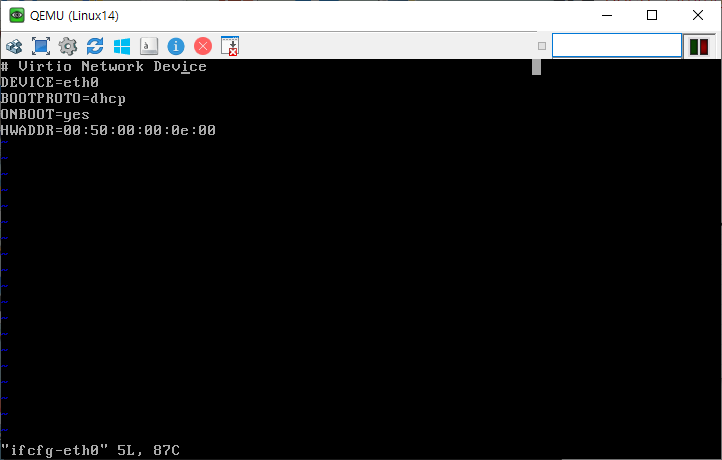Click the custom key keyboard icon
722x460 pixels.
click(149, 46)
